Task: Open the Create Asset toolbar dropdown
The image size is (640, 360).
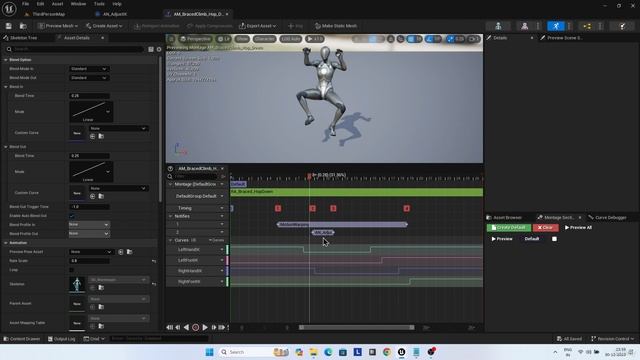Action: tap(104, 26)
